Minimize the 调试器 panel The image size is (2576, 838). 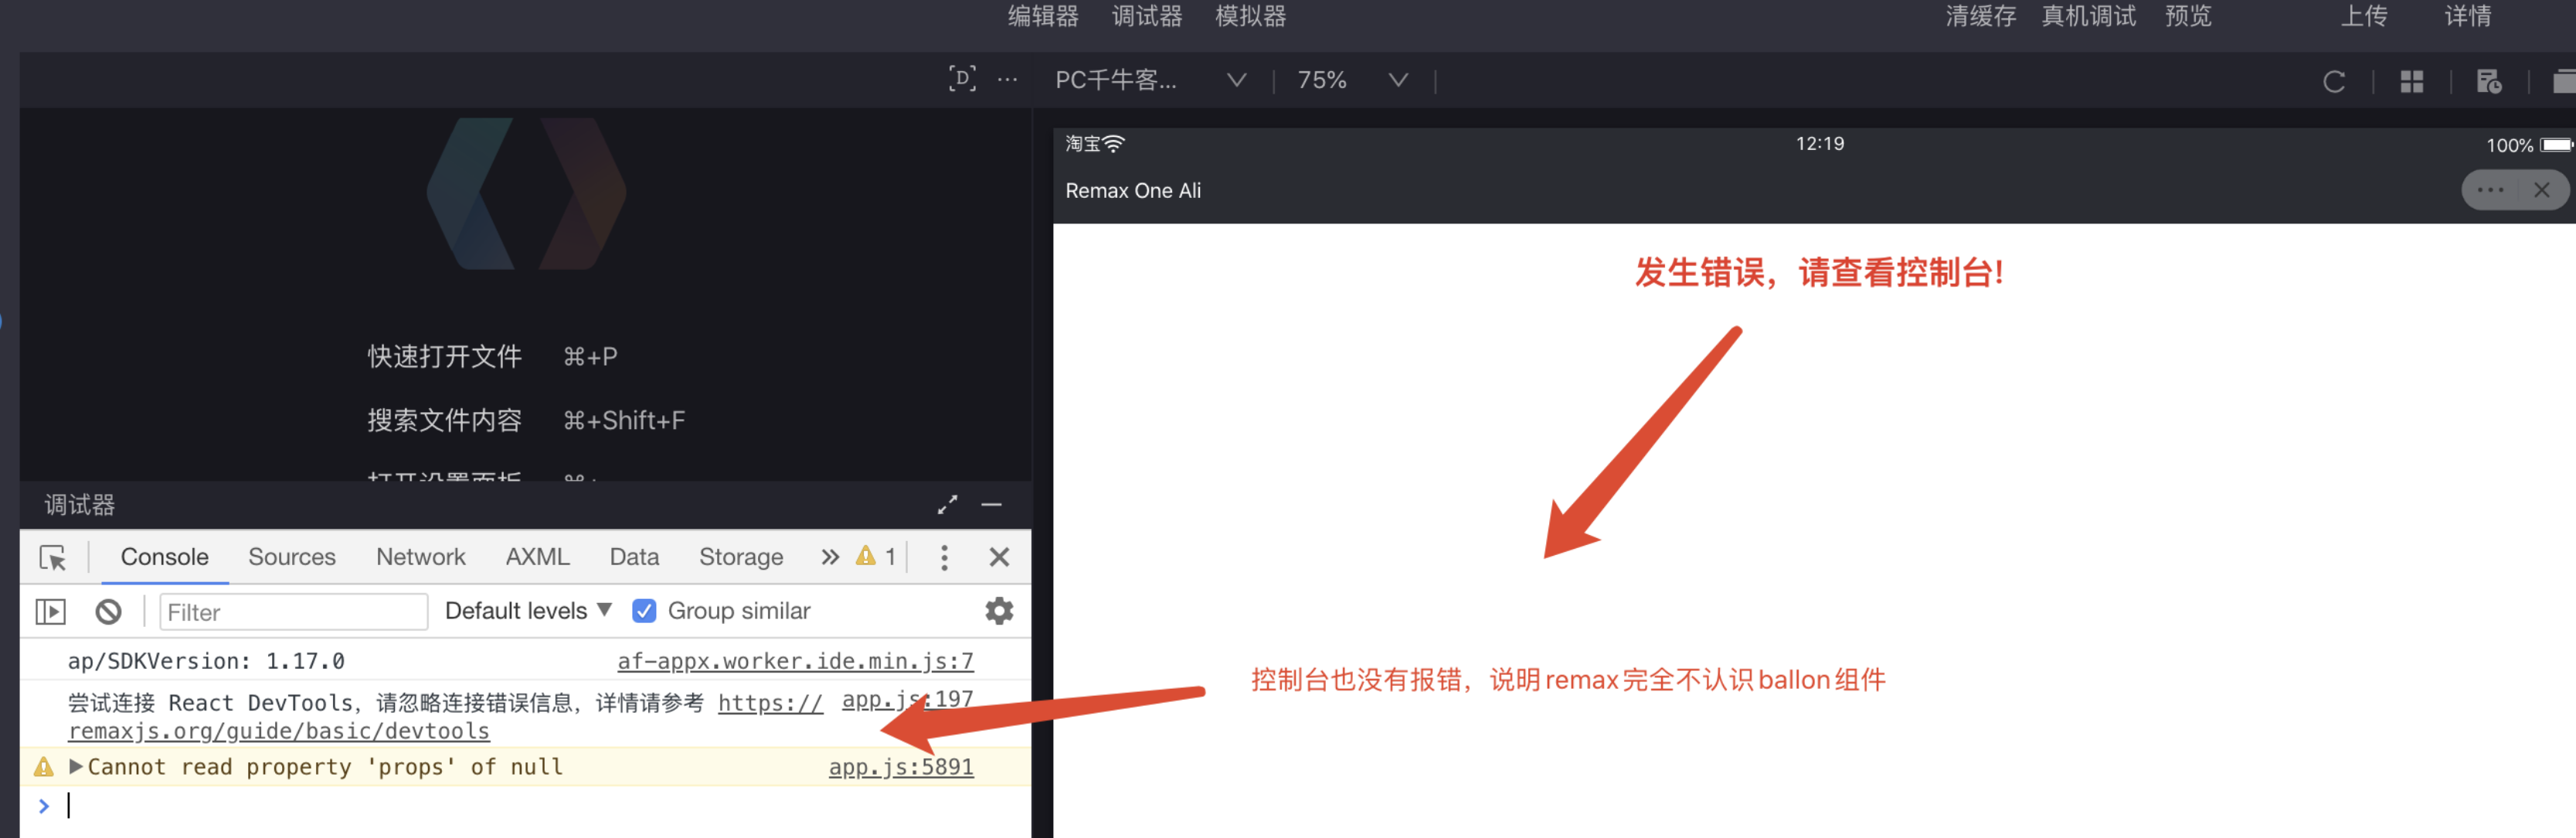pyautogui.click(x=991, y=505)
